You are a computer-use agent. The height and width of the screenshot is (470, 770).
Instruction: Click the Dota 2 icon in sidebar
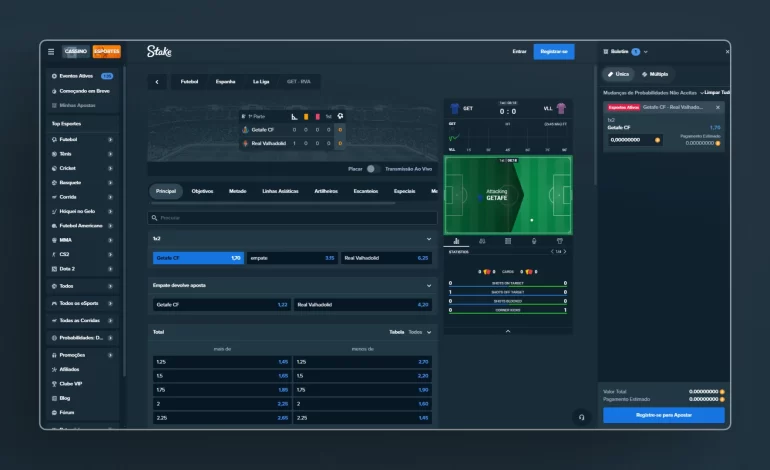(54, 269)
